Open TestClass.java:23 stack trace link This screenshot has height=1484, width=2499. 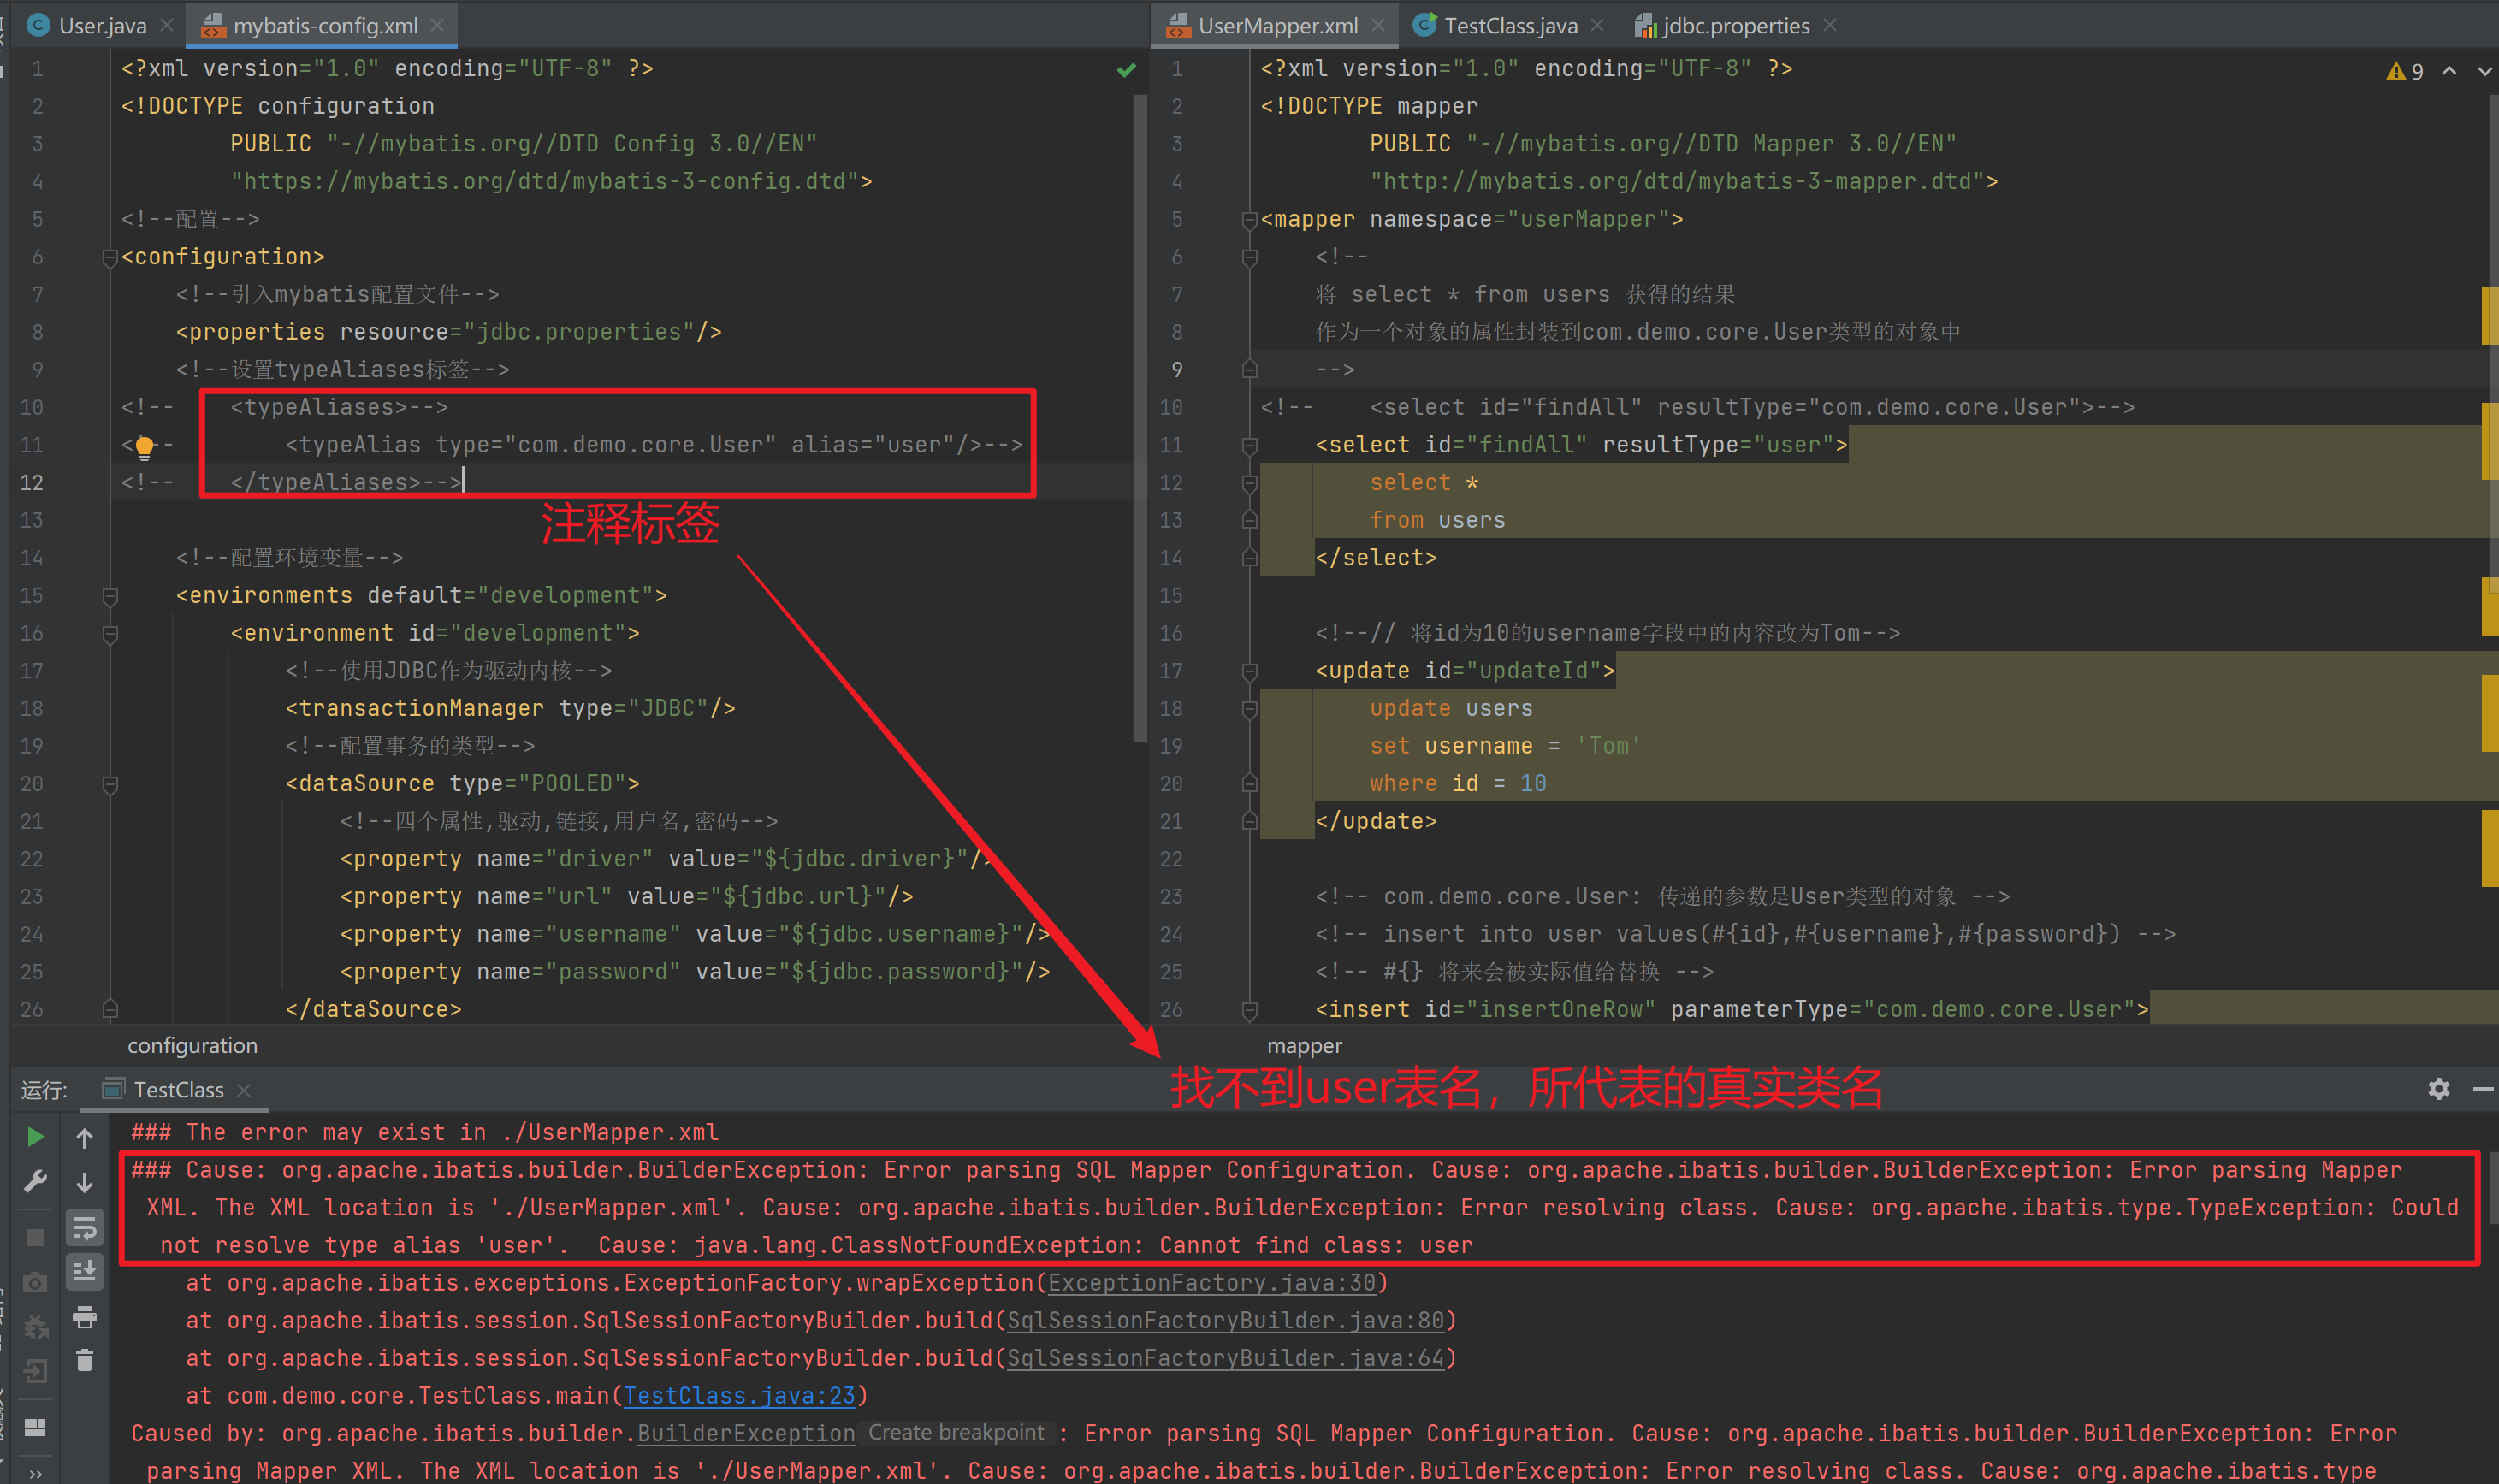(x=739, y=1396)
